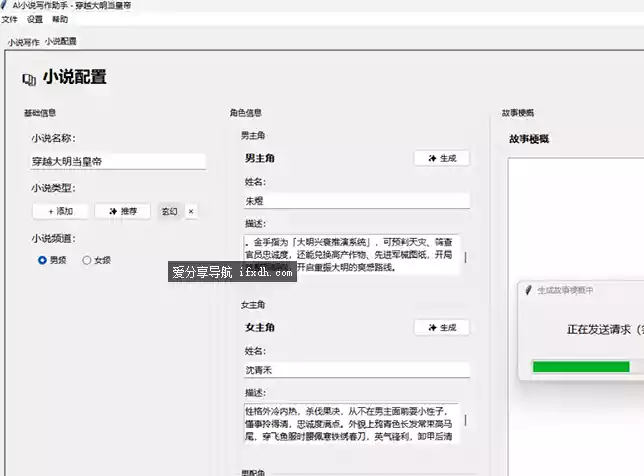This screenshot has width=644, height=476.
Task: Click the 小说配置 header icon
Action: click(29, 79)
